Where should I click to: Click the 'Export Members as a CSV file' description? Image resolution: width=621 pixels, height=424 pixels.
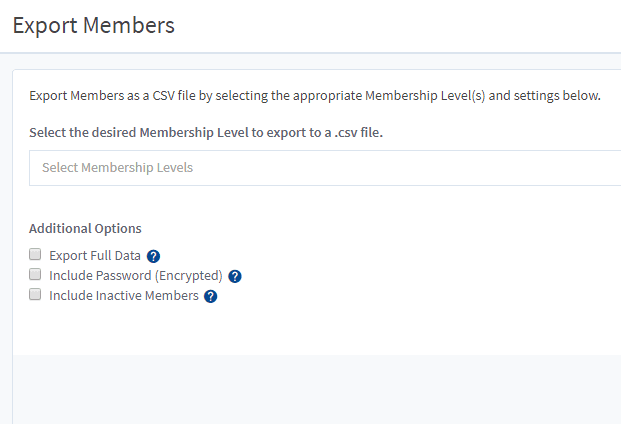tap(315, 96)
